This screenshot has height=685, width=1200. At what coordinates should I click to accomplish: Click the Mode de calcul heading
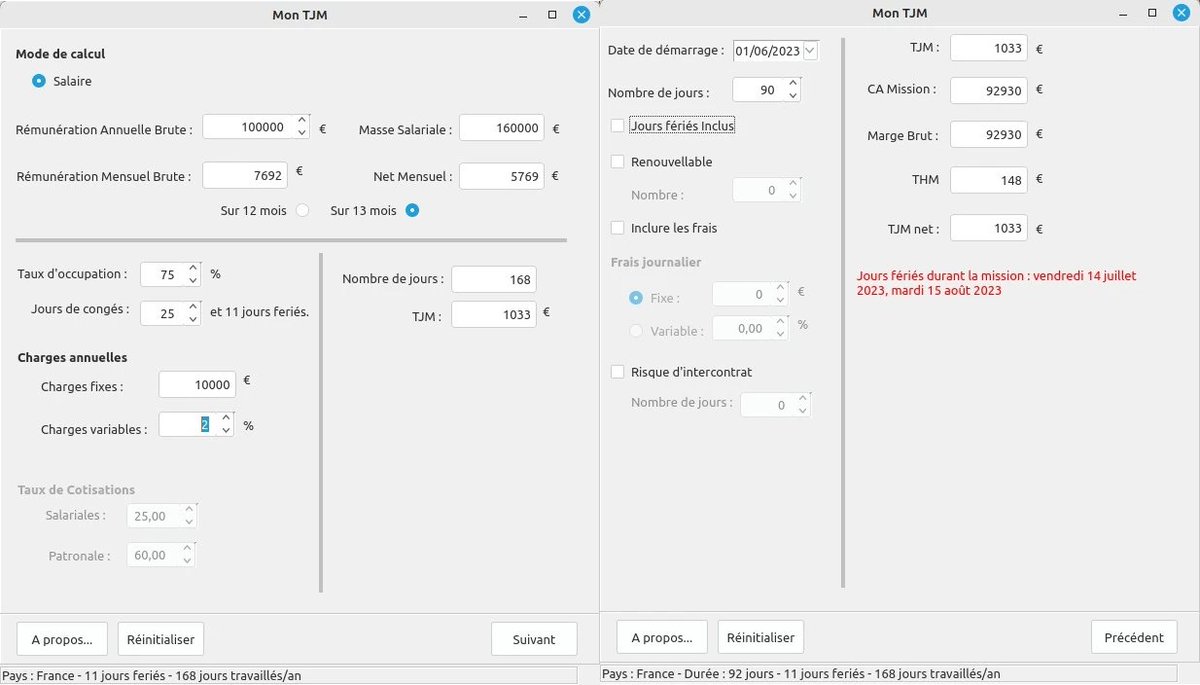click(60, 54)
